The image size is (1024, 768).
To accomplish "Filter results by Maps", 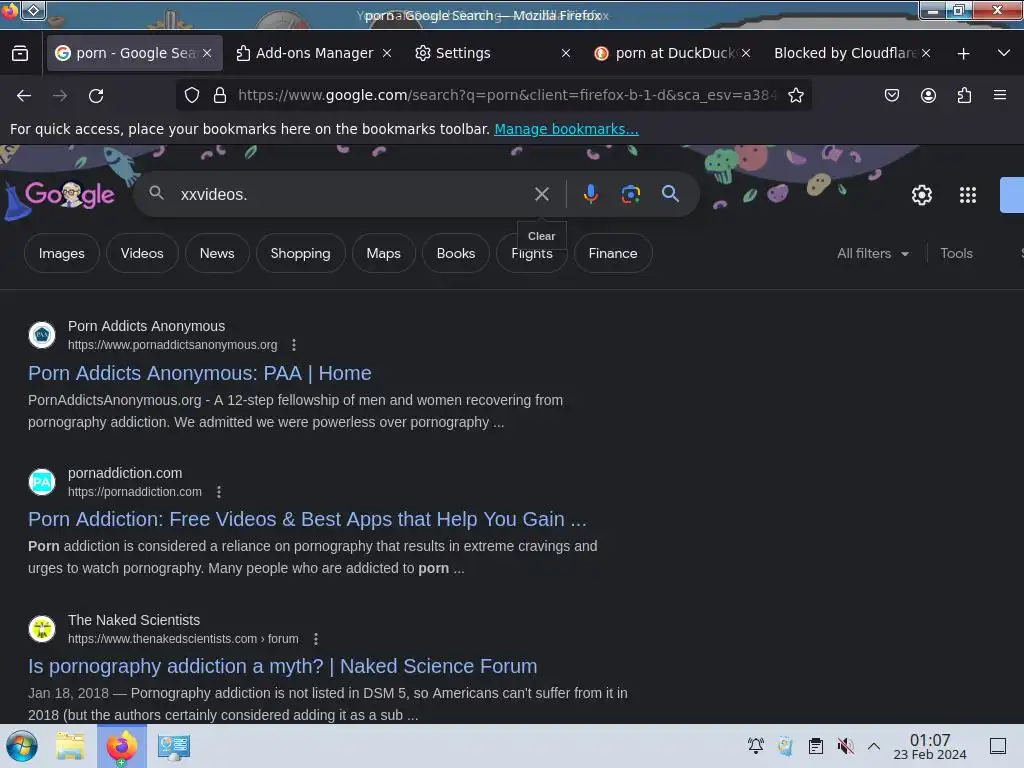I will [383, 253].
